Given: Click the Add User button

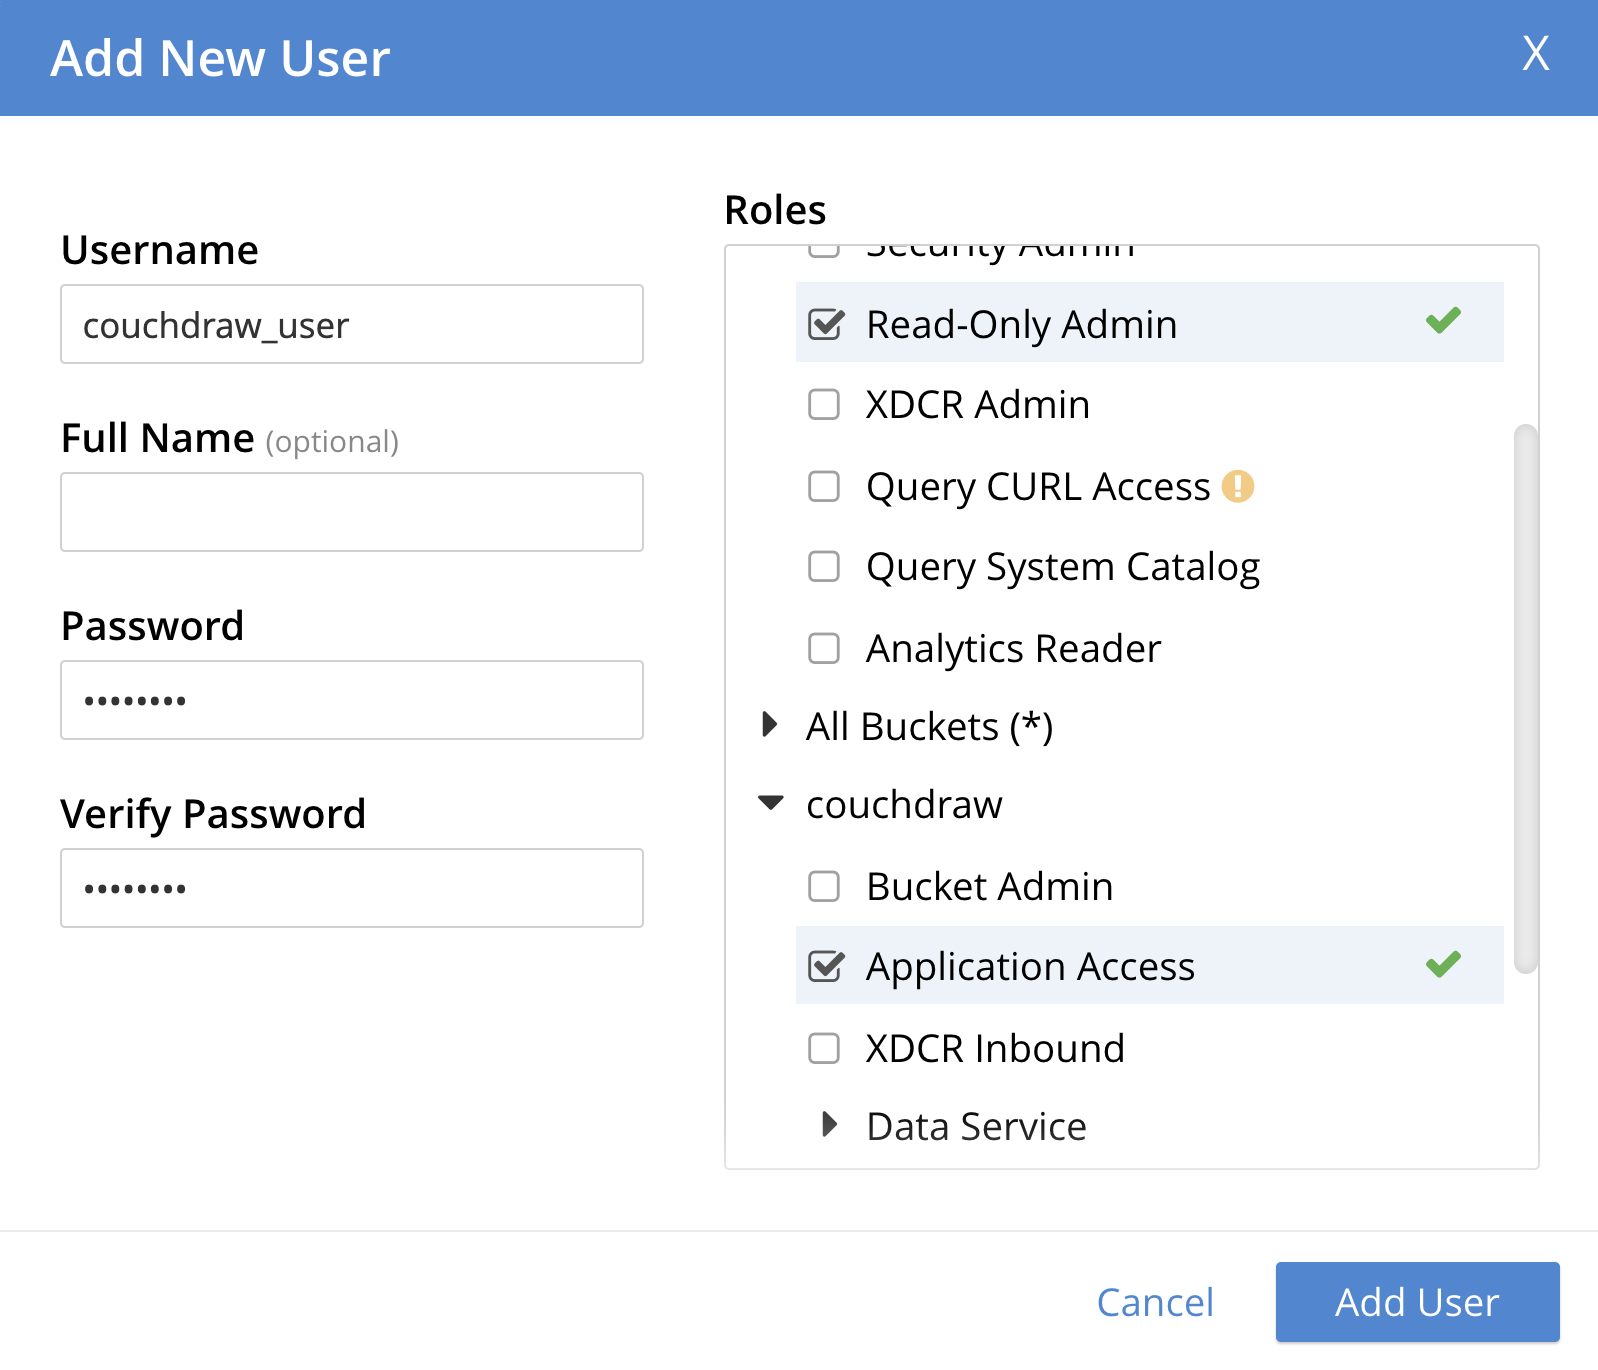Looking at the screenshot, I should point(1417,1302).
